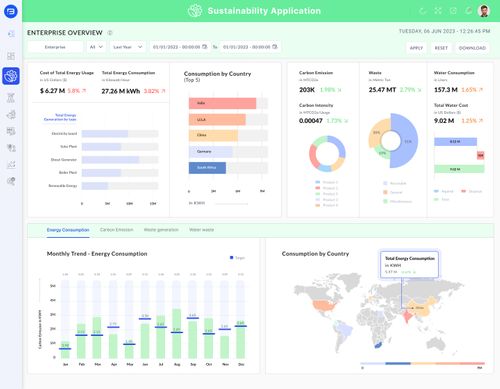Click the Germany bar in country chart

click(210, 152)
